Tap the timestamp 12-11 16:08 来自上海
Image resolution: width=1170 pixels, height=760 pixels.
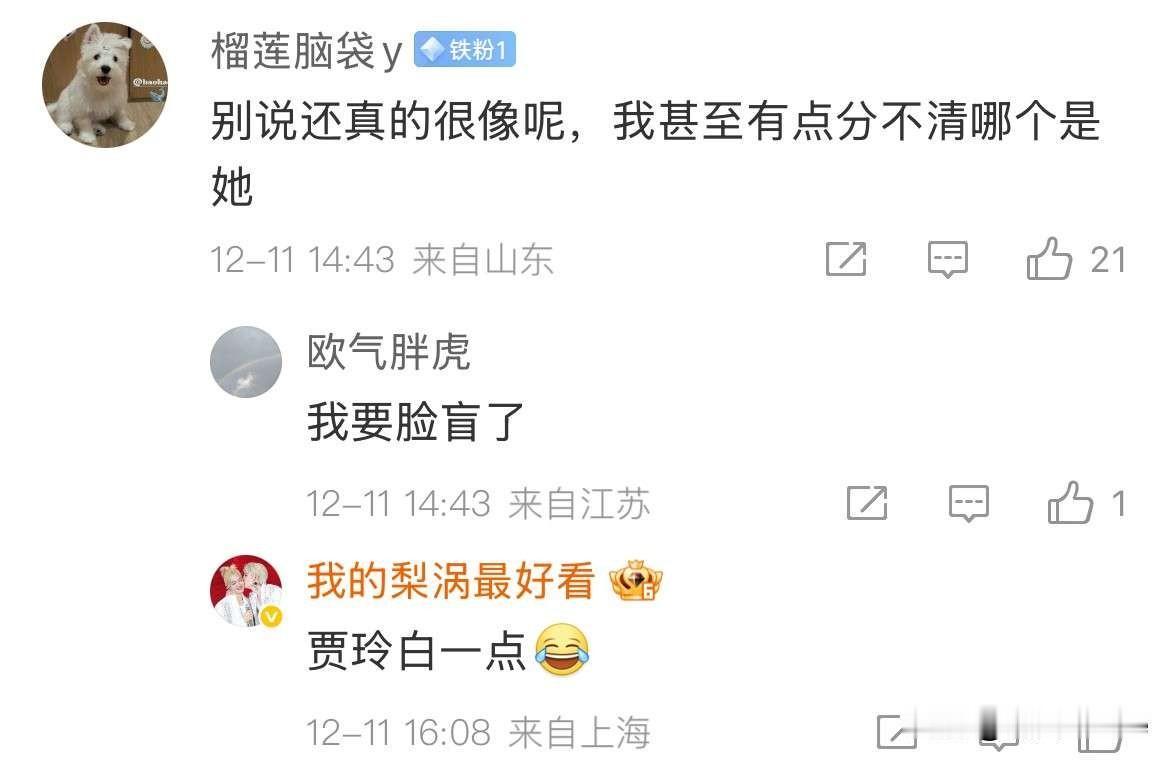(478, 732)
